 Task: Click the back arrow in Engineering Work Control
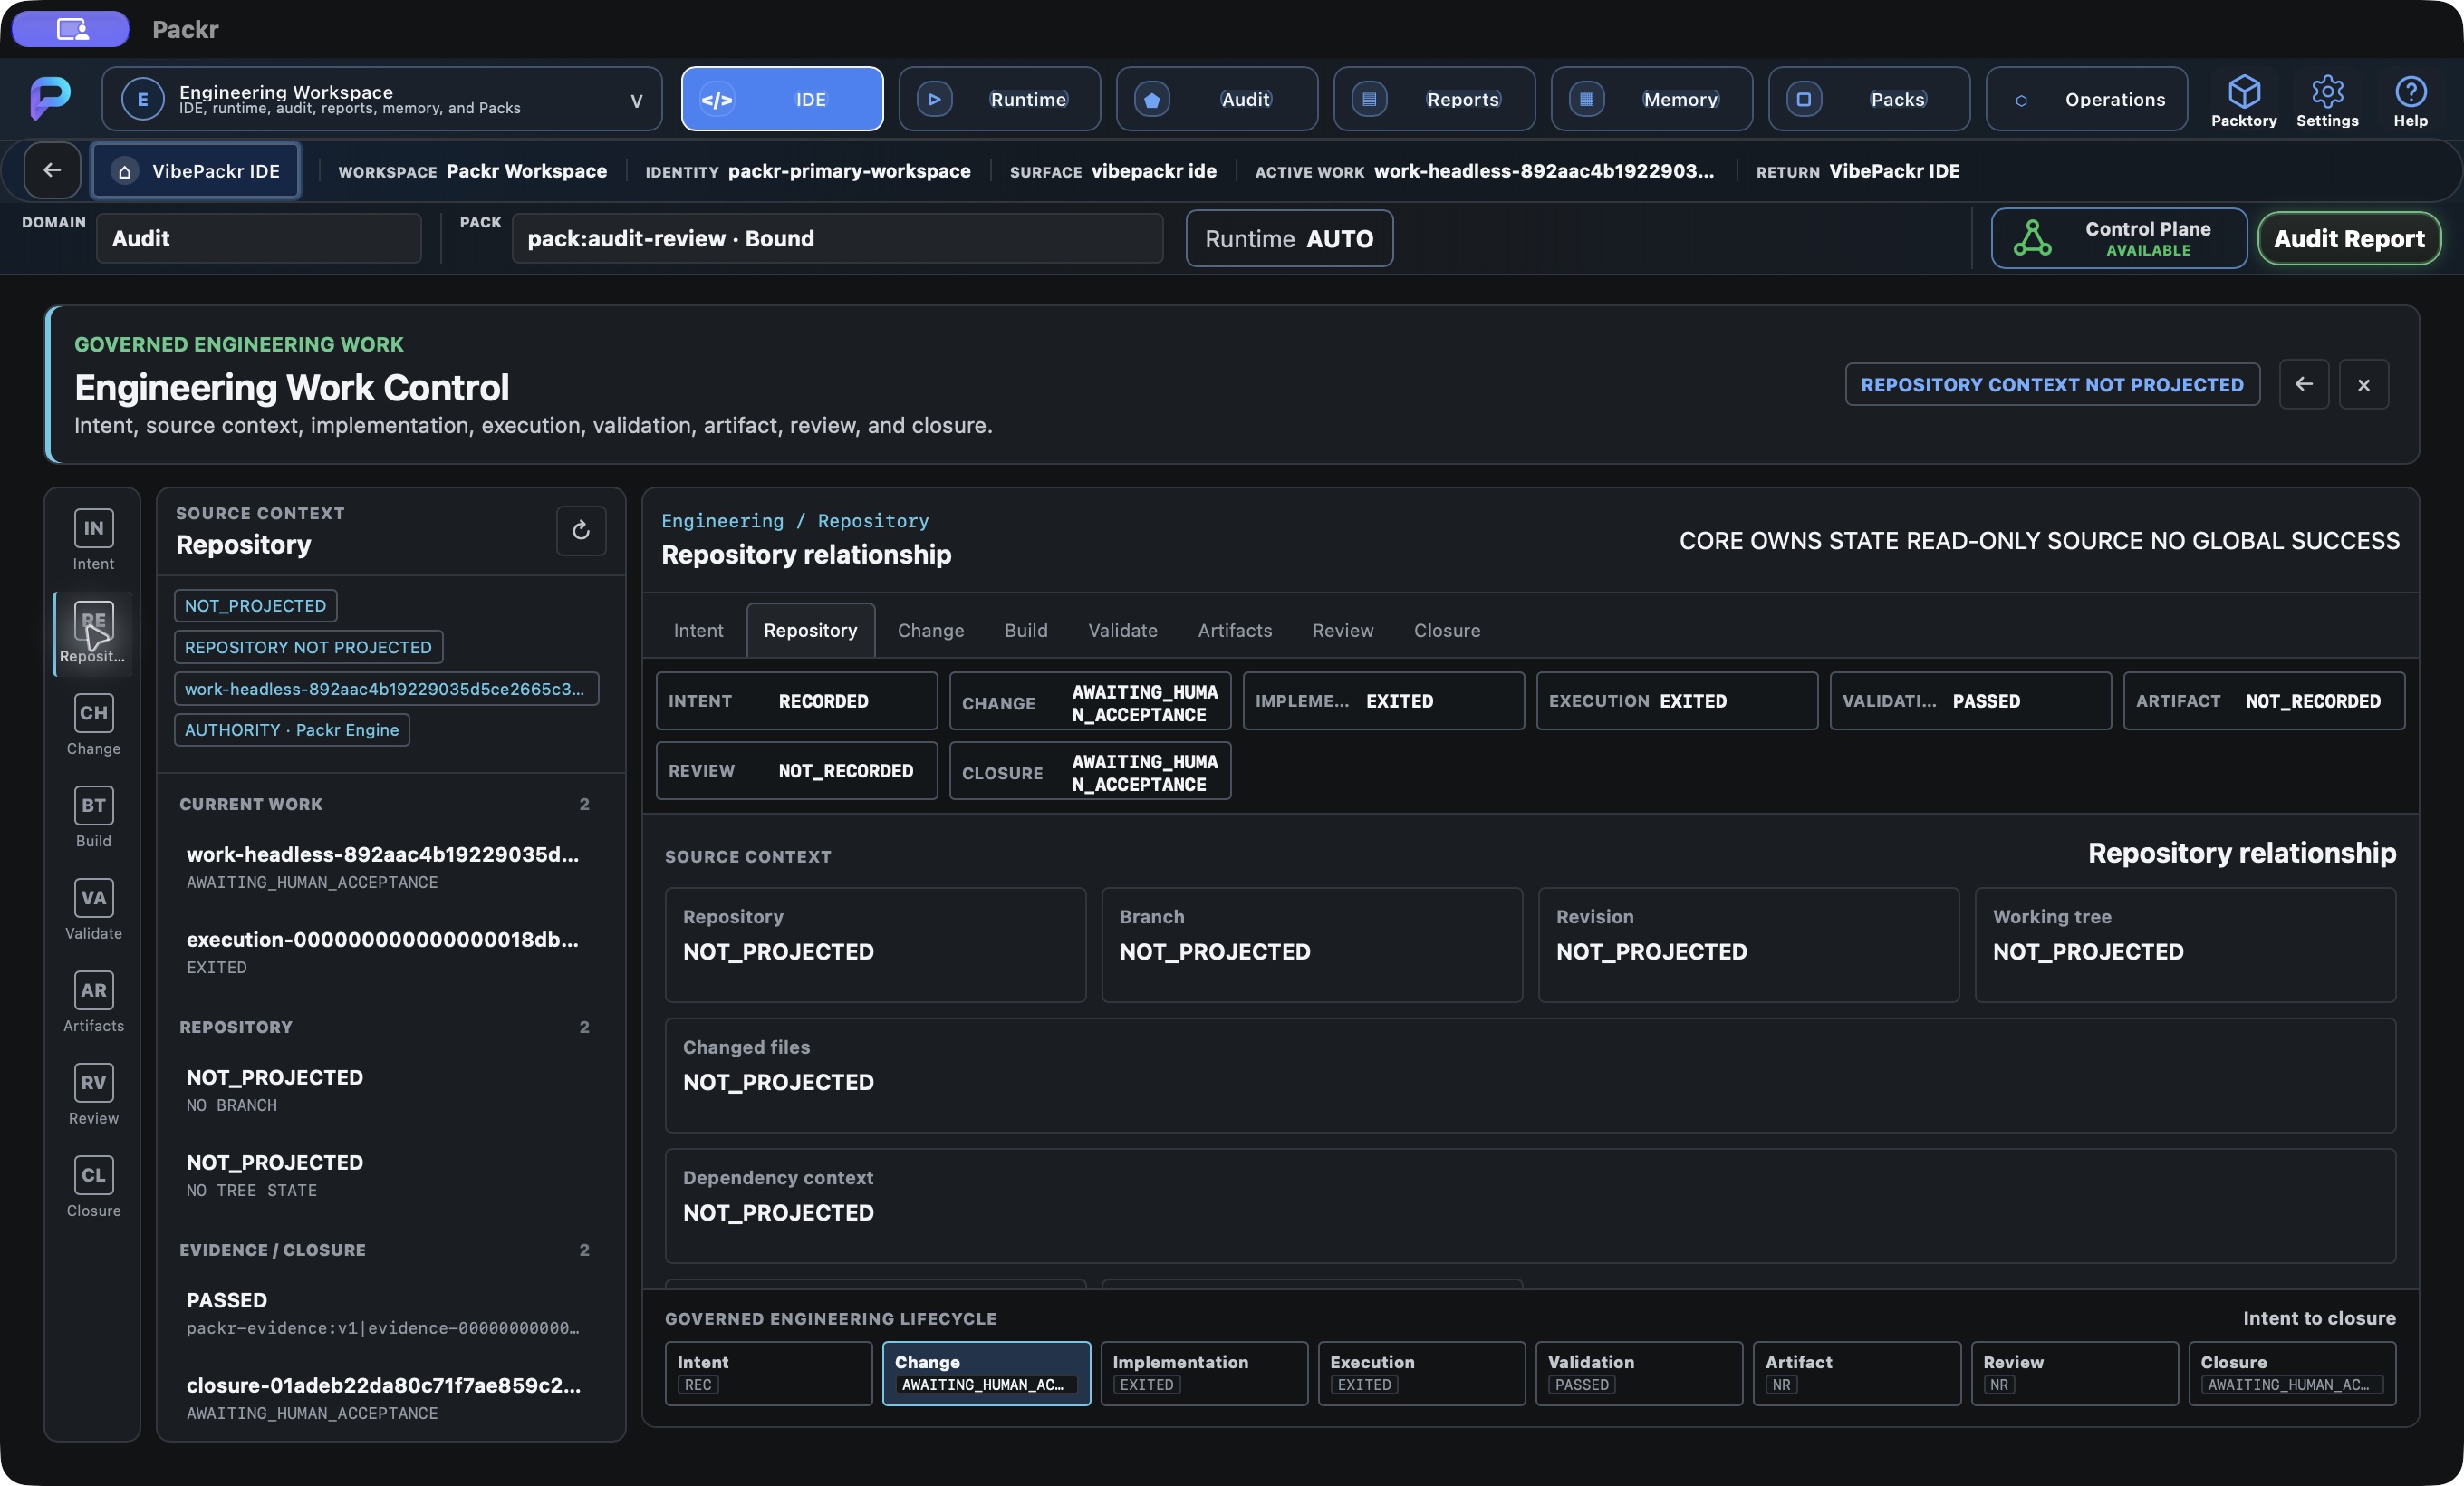[x=2304, y=384]
